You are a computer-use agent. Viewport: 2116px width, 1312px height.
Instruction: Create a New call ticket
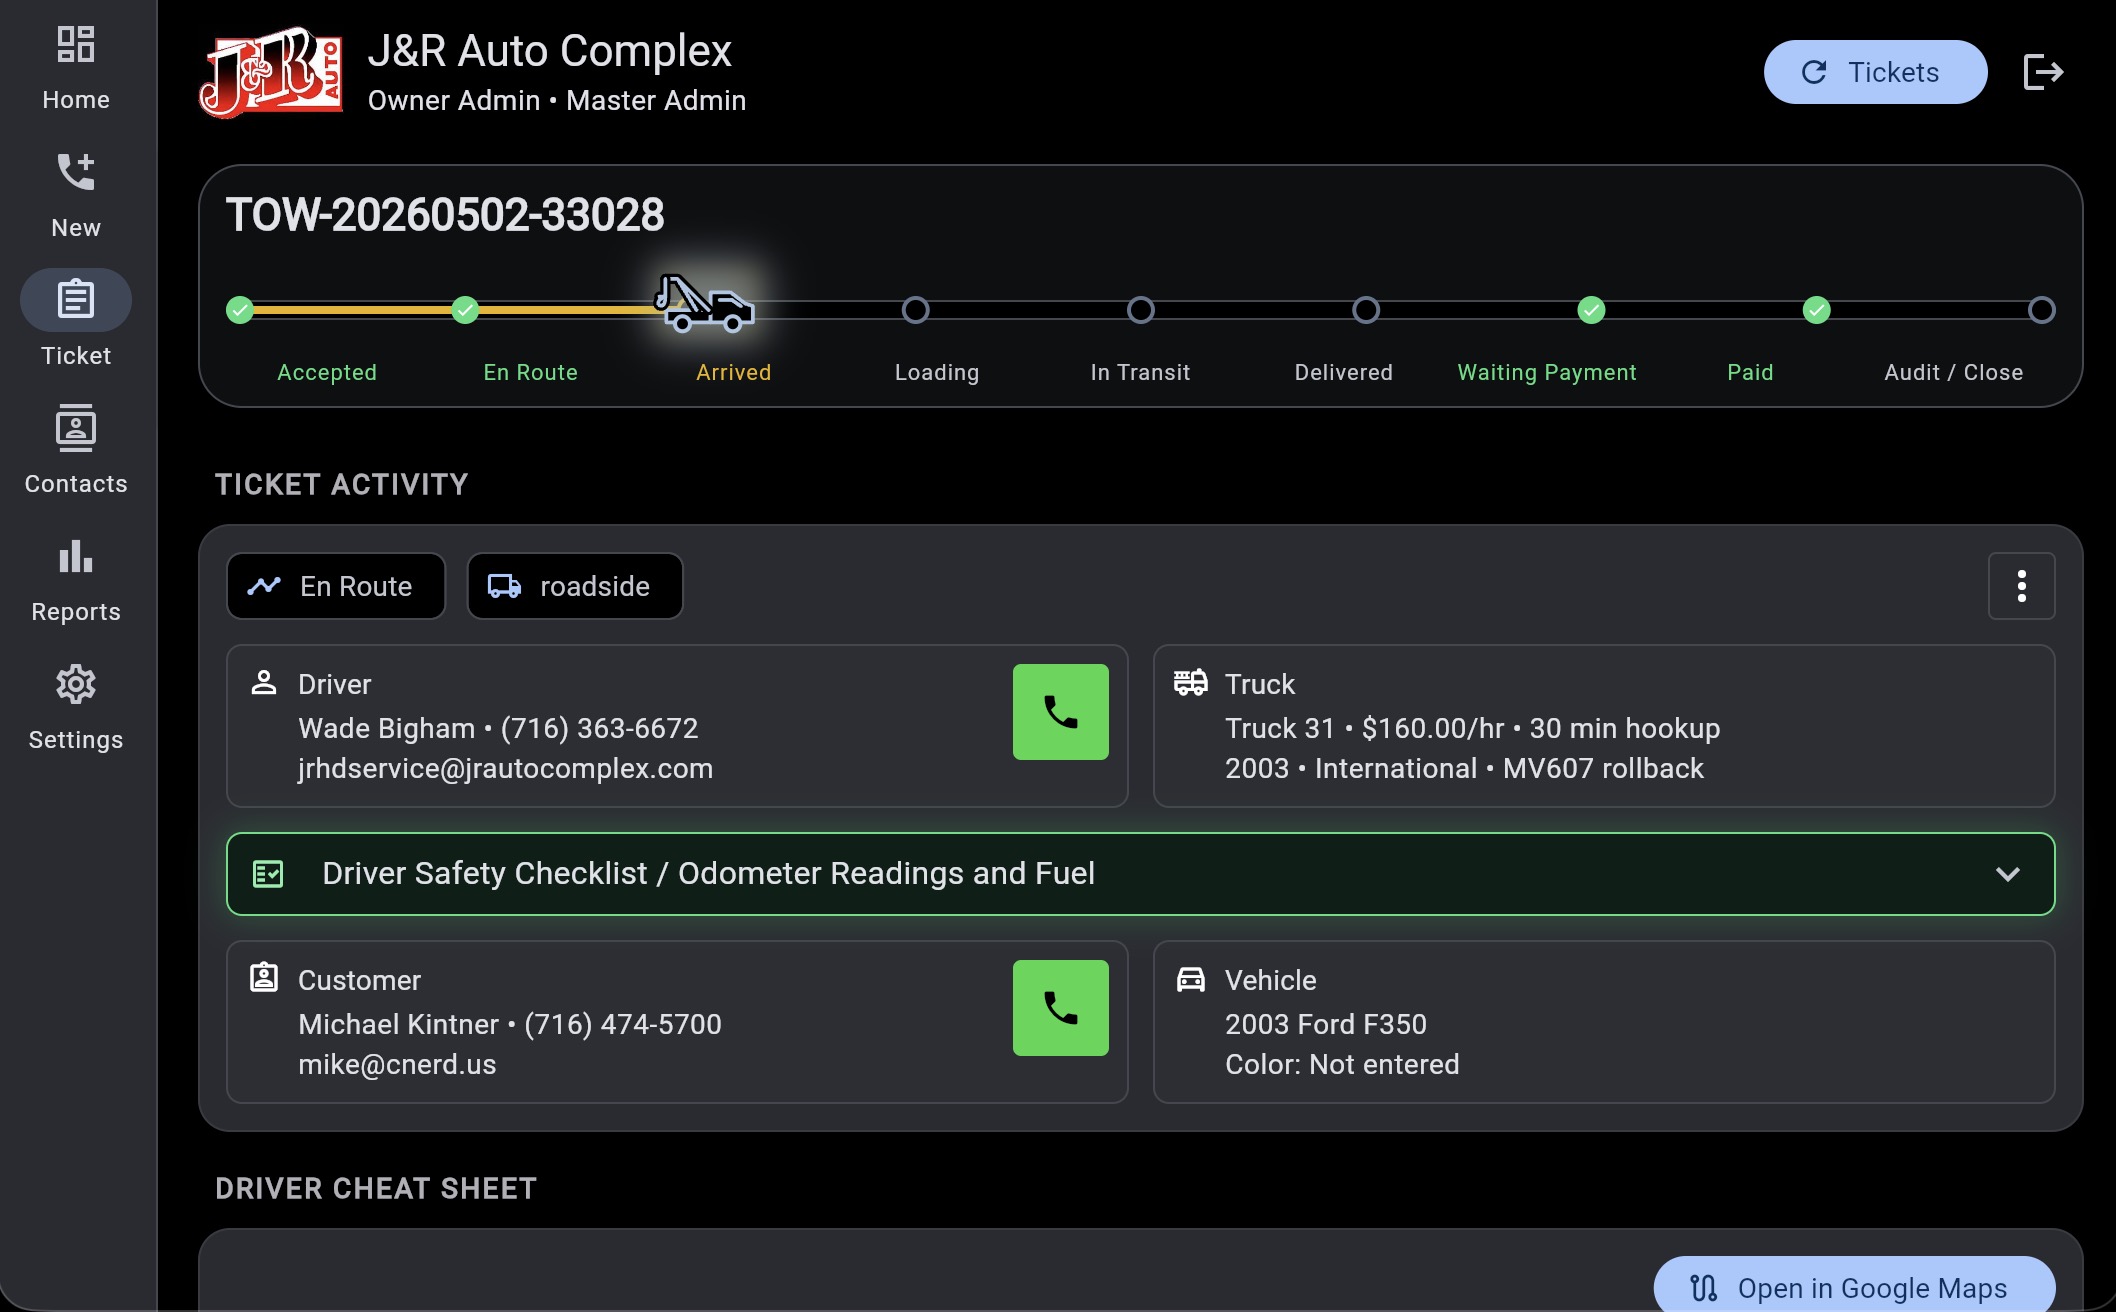(76, 196)
